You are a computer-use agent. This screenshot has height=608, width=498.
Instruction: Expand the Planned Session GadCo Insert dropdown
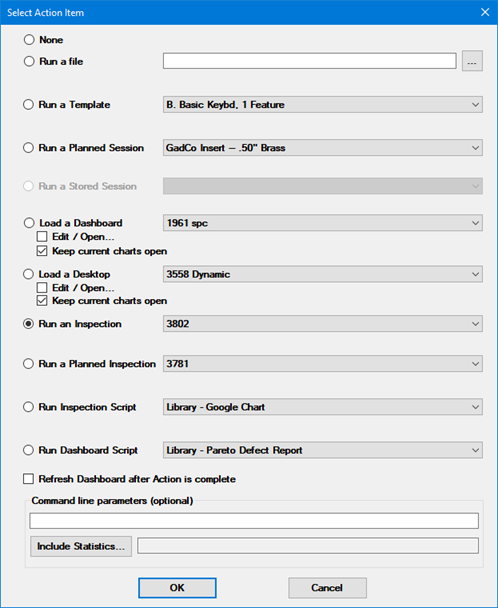point(323,148)
